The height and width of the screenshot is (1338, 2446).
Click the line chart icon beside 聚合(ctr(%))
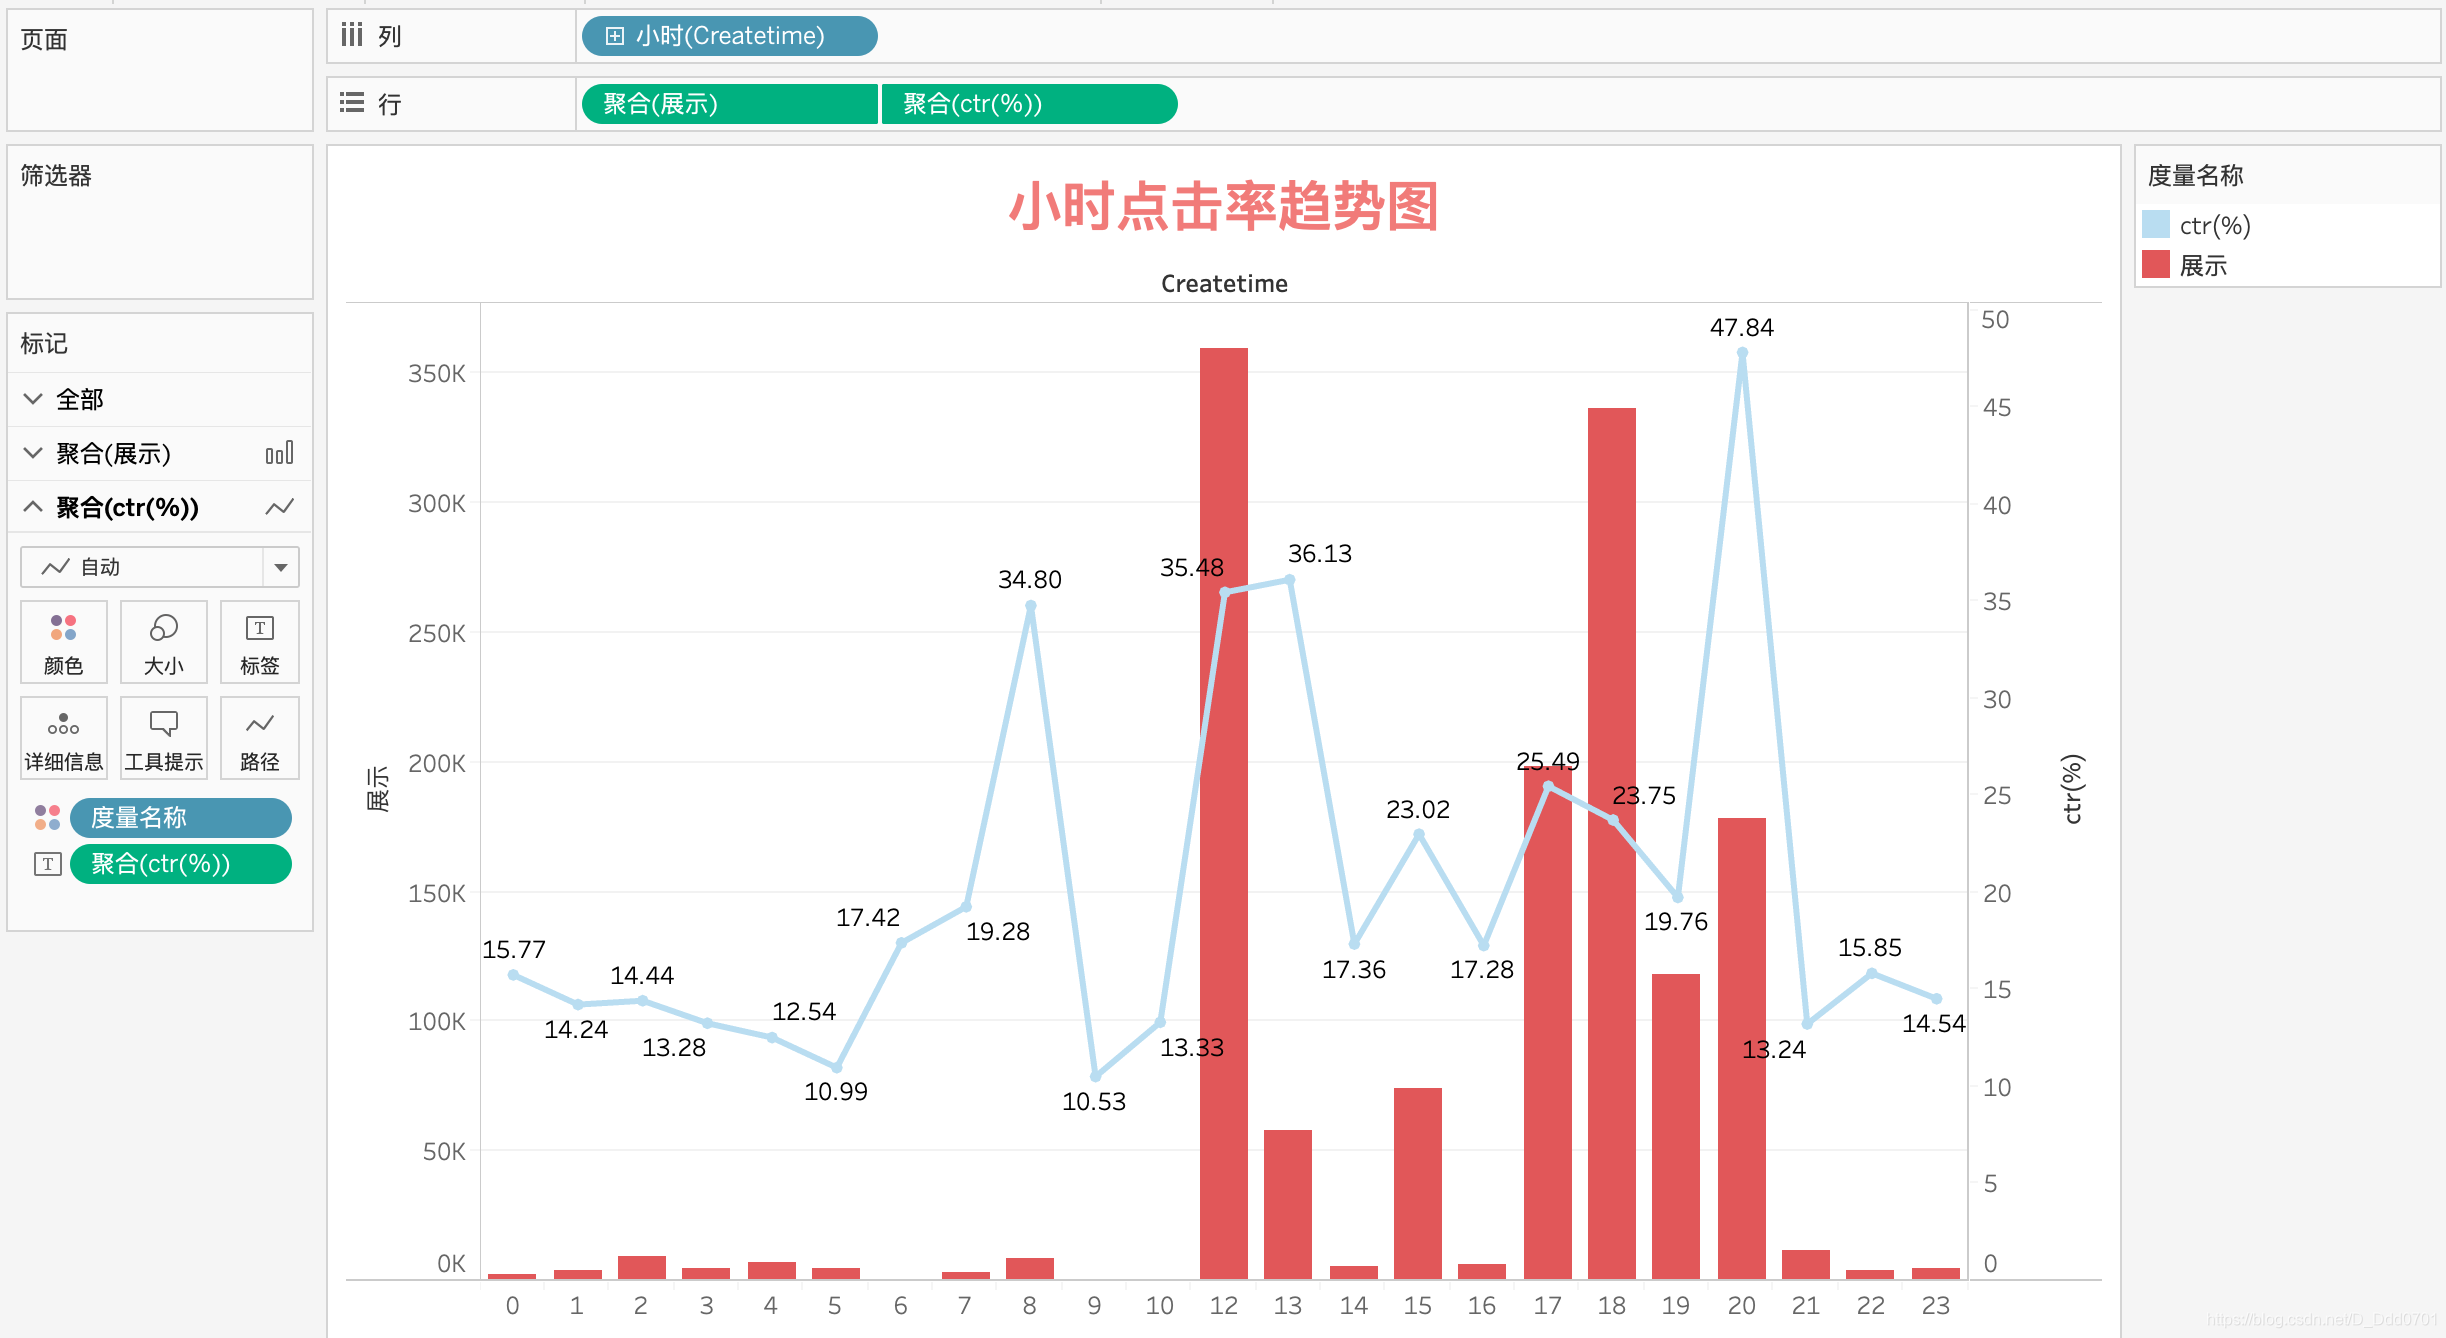tap(279, 507)
